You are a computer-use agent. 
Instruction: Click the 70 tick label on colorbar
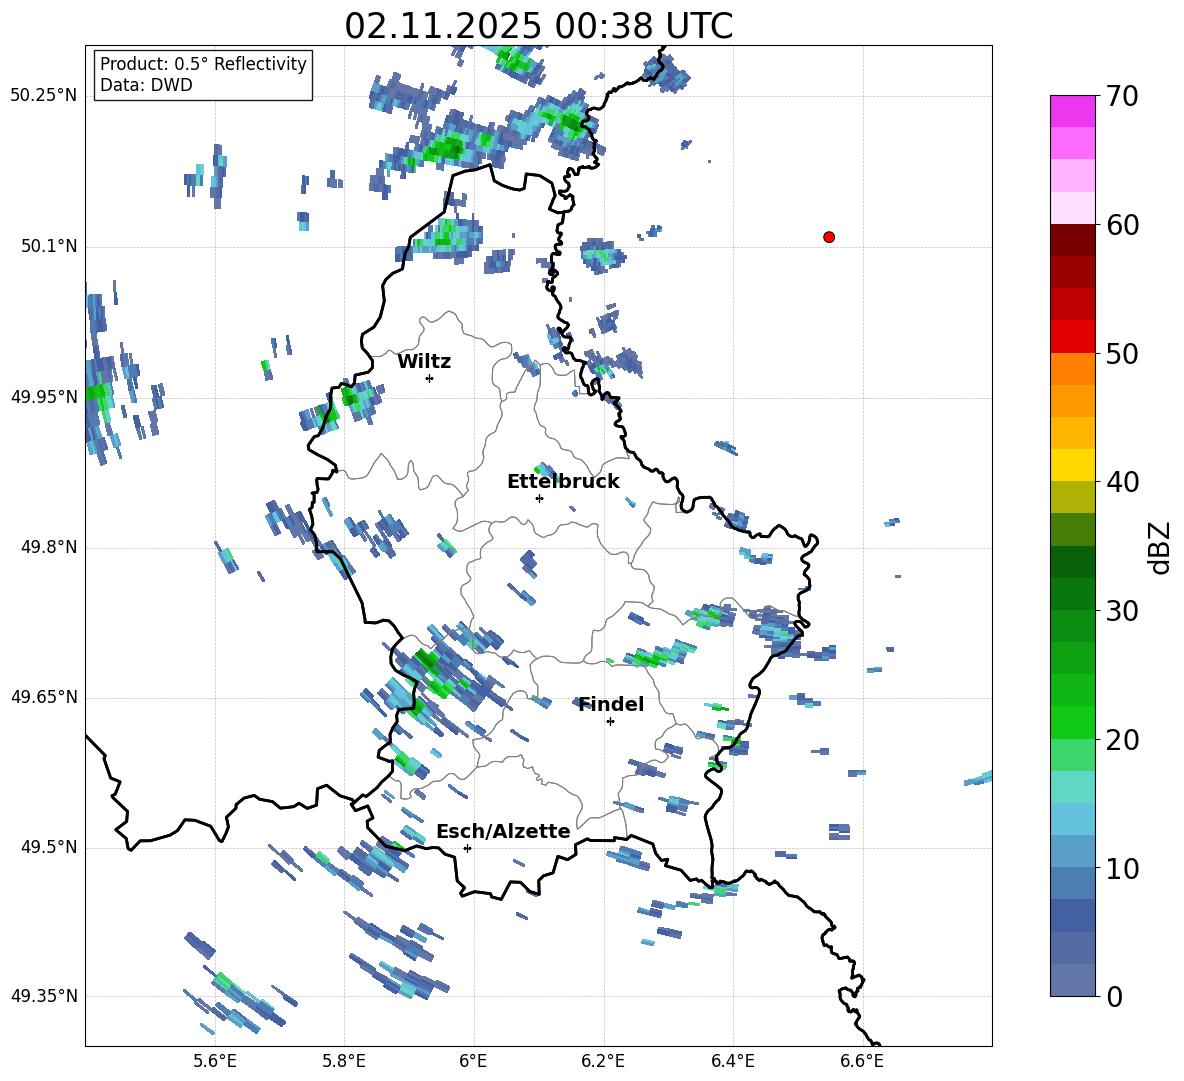pos(1124,97)
